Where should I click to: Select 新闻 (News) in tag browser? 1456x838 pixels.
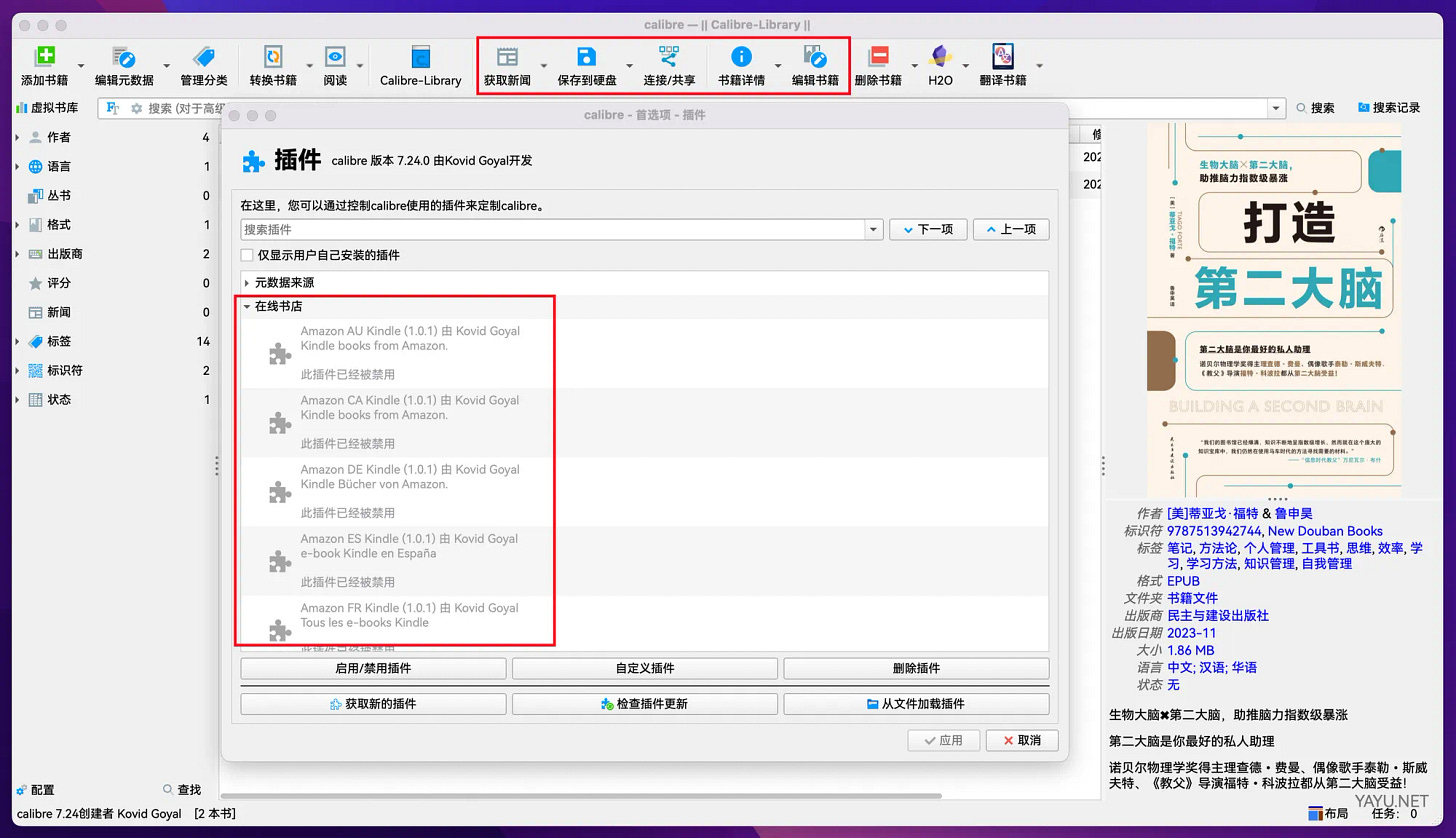point(59,312)
